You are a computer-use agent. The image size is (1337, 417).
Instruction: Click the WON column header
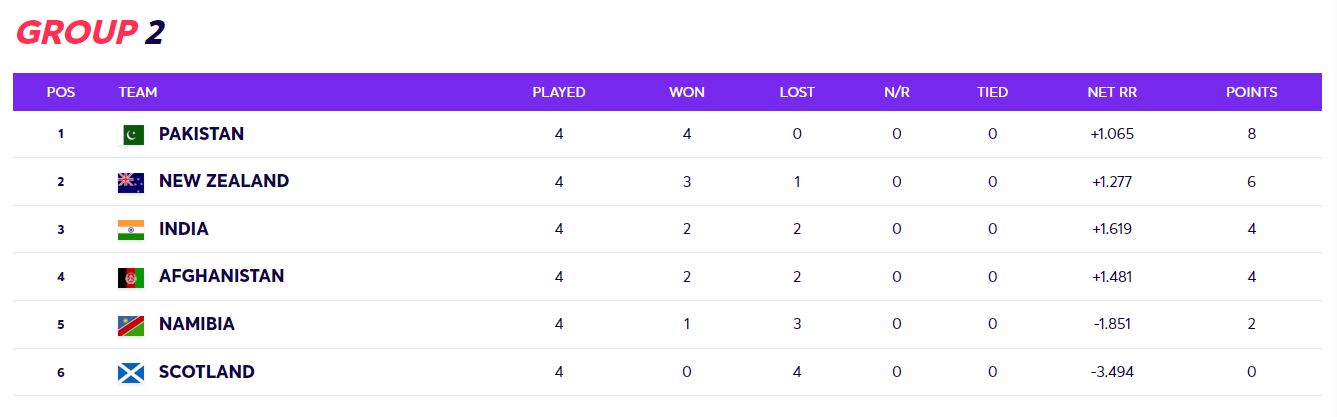coord(686,92)
